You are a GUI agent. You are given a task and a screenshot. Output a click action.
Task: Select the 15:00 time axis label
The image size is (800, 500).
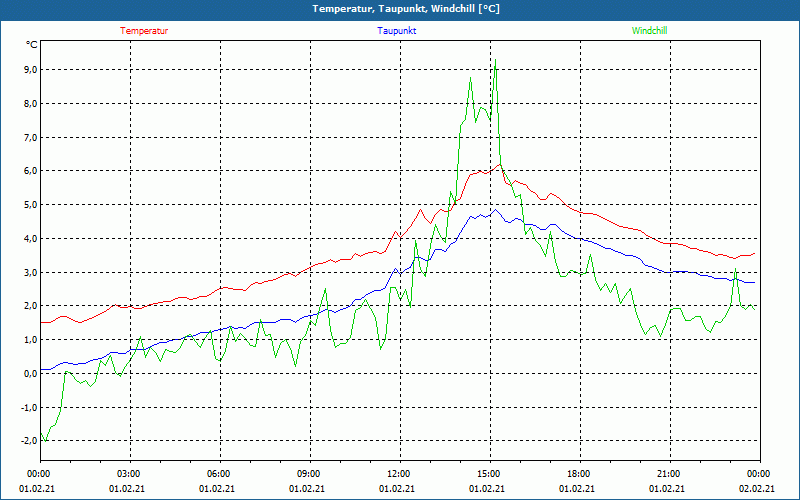coord(488,474)
